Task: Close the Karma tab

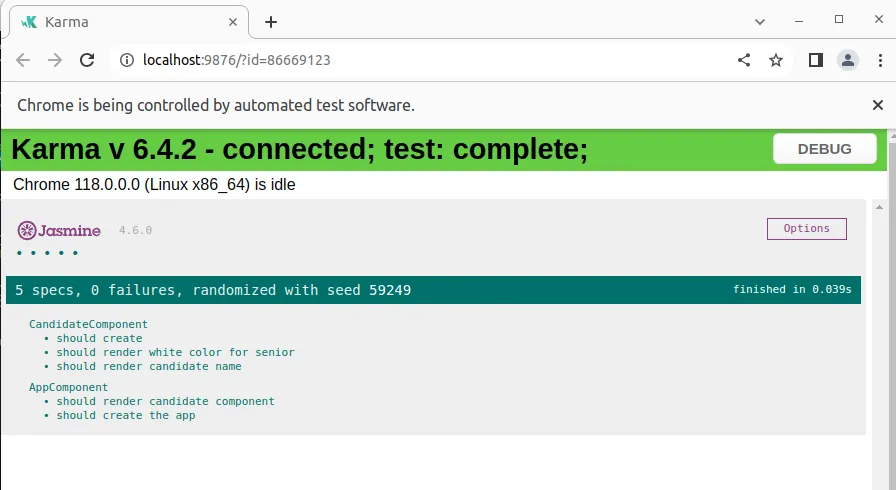Action: (x=233, y=22)
